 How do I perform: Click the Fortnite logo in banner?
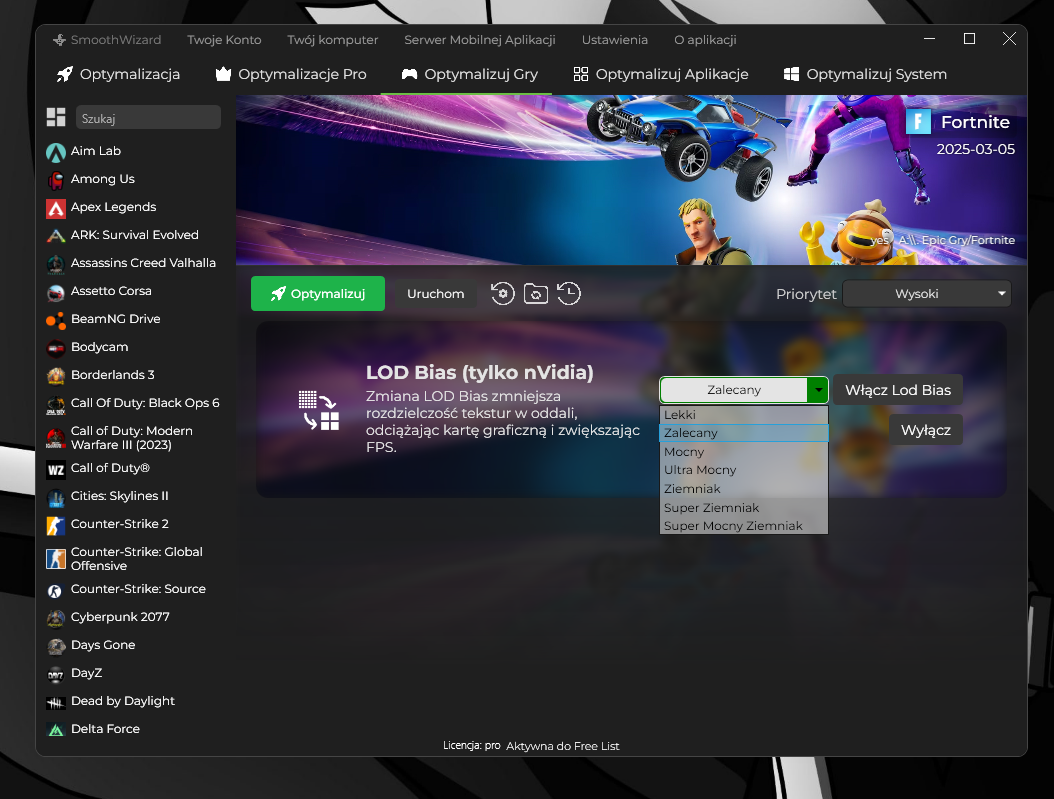[x=918, y=122]
